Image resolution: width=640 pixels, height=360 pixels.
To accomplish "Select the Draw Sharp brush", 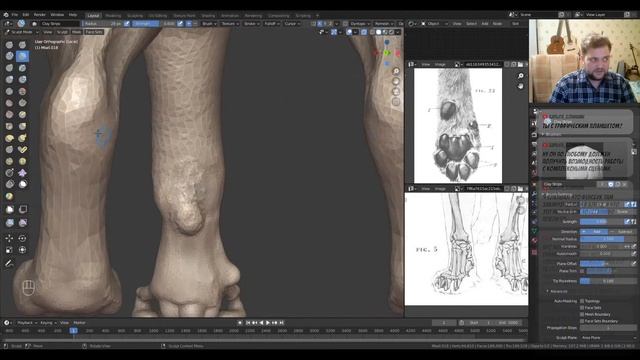I will tap(22, 44).
